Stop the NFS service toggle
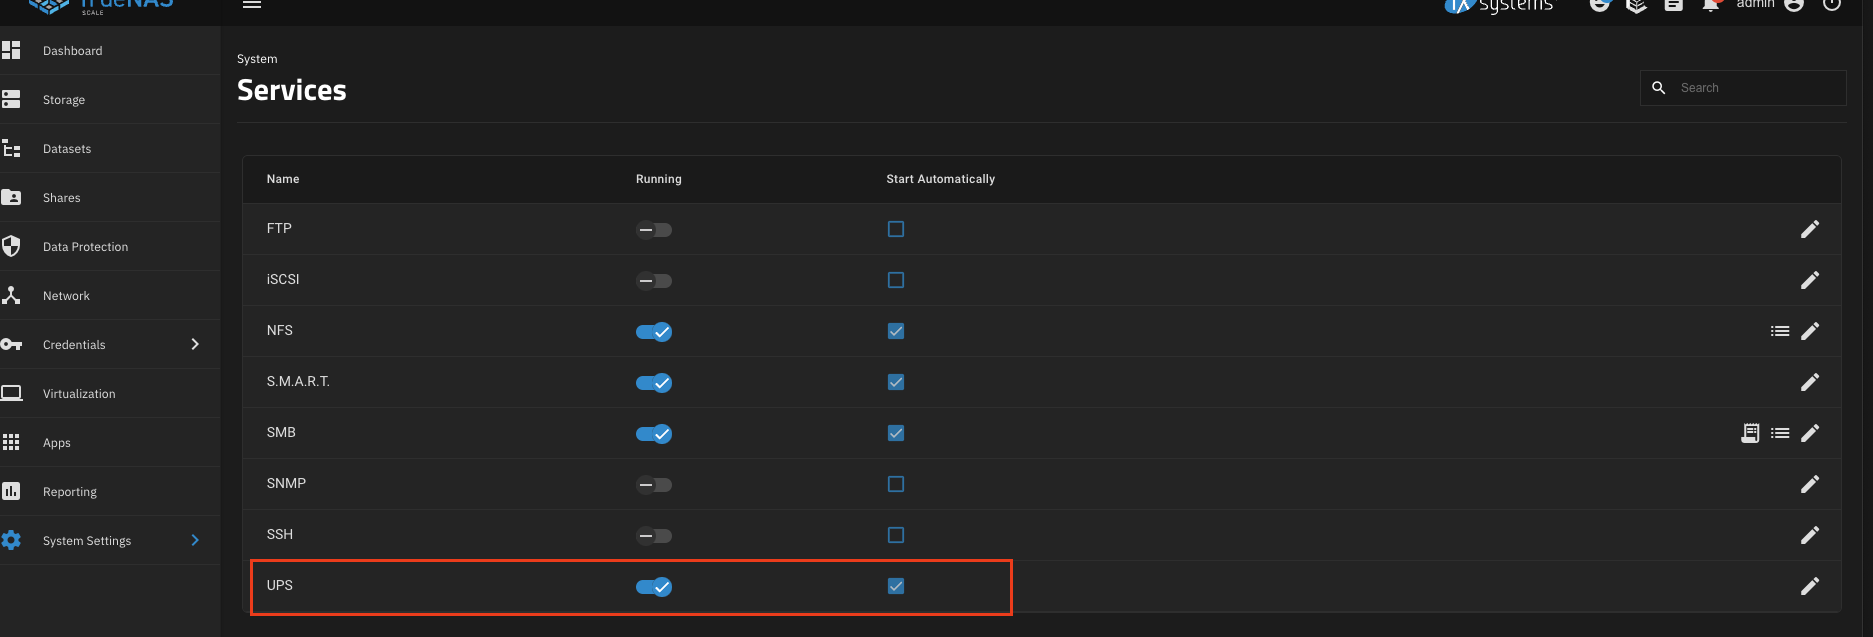The height and width of the screenshot is (637, 1873). pos(654,332)
